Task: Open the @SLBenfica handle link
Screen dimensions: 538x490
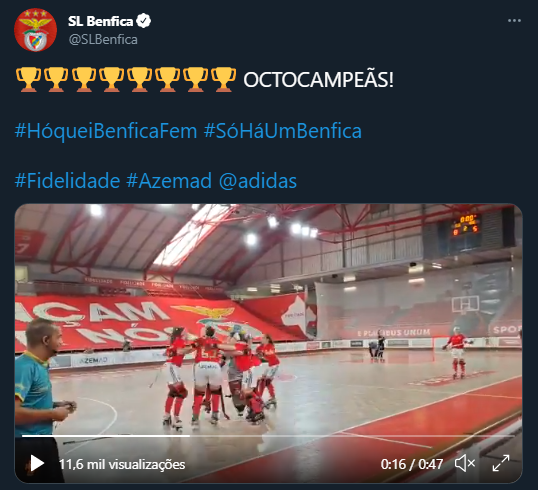Action: [x=103, y=39]
